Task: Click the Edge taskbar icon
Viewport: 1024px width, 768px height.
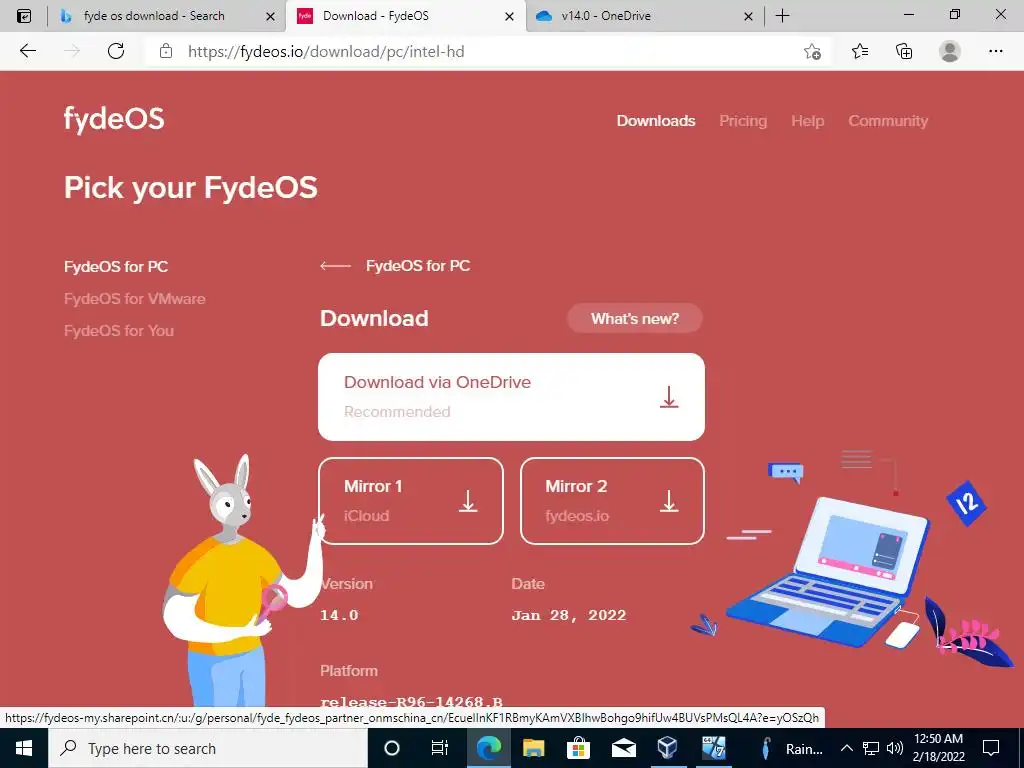Action: (488, 748)
